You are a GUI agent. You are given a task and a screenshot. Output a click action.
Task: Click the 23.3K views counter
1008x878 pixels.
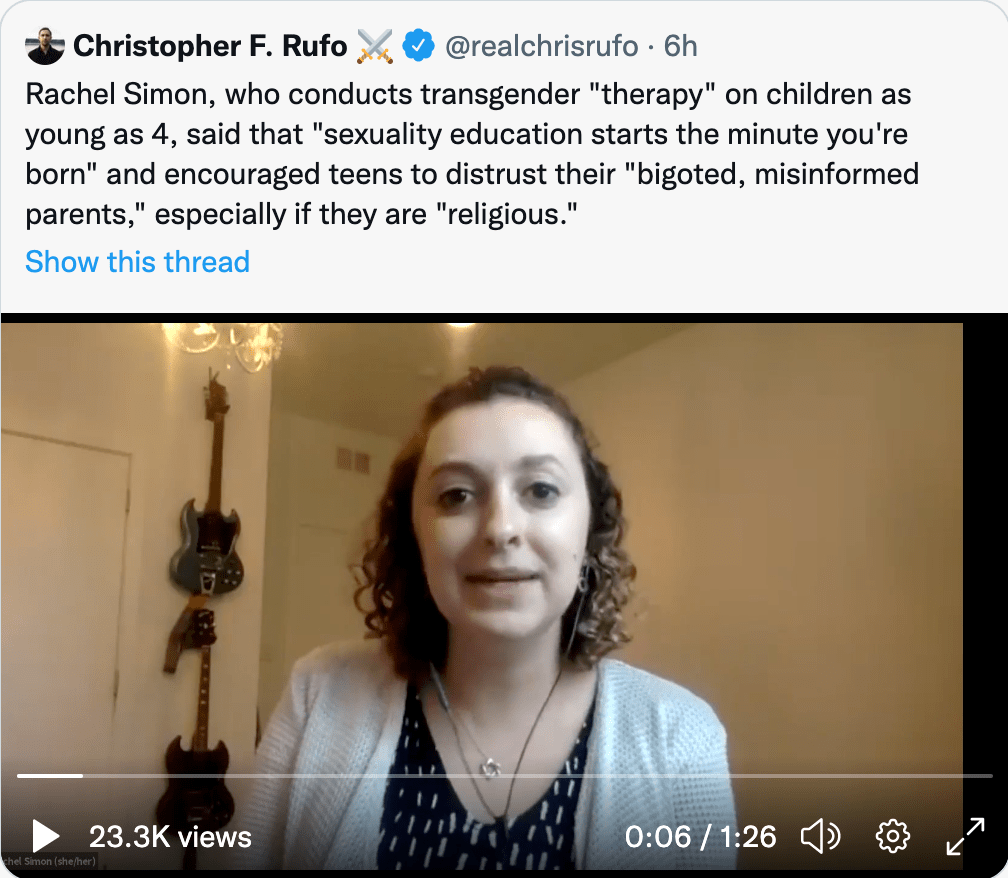[170, 836]
